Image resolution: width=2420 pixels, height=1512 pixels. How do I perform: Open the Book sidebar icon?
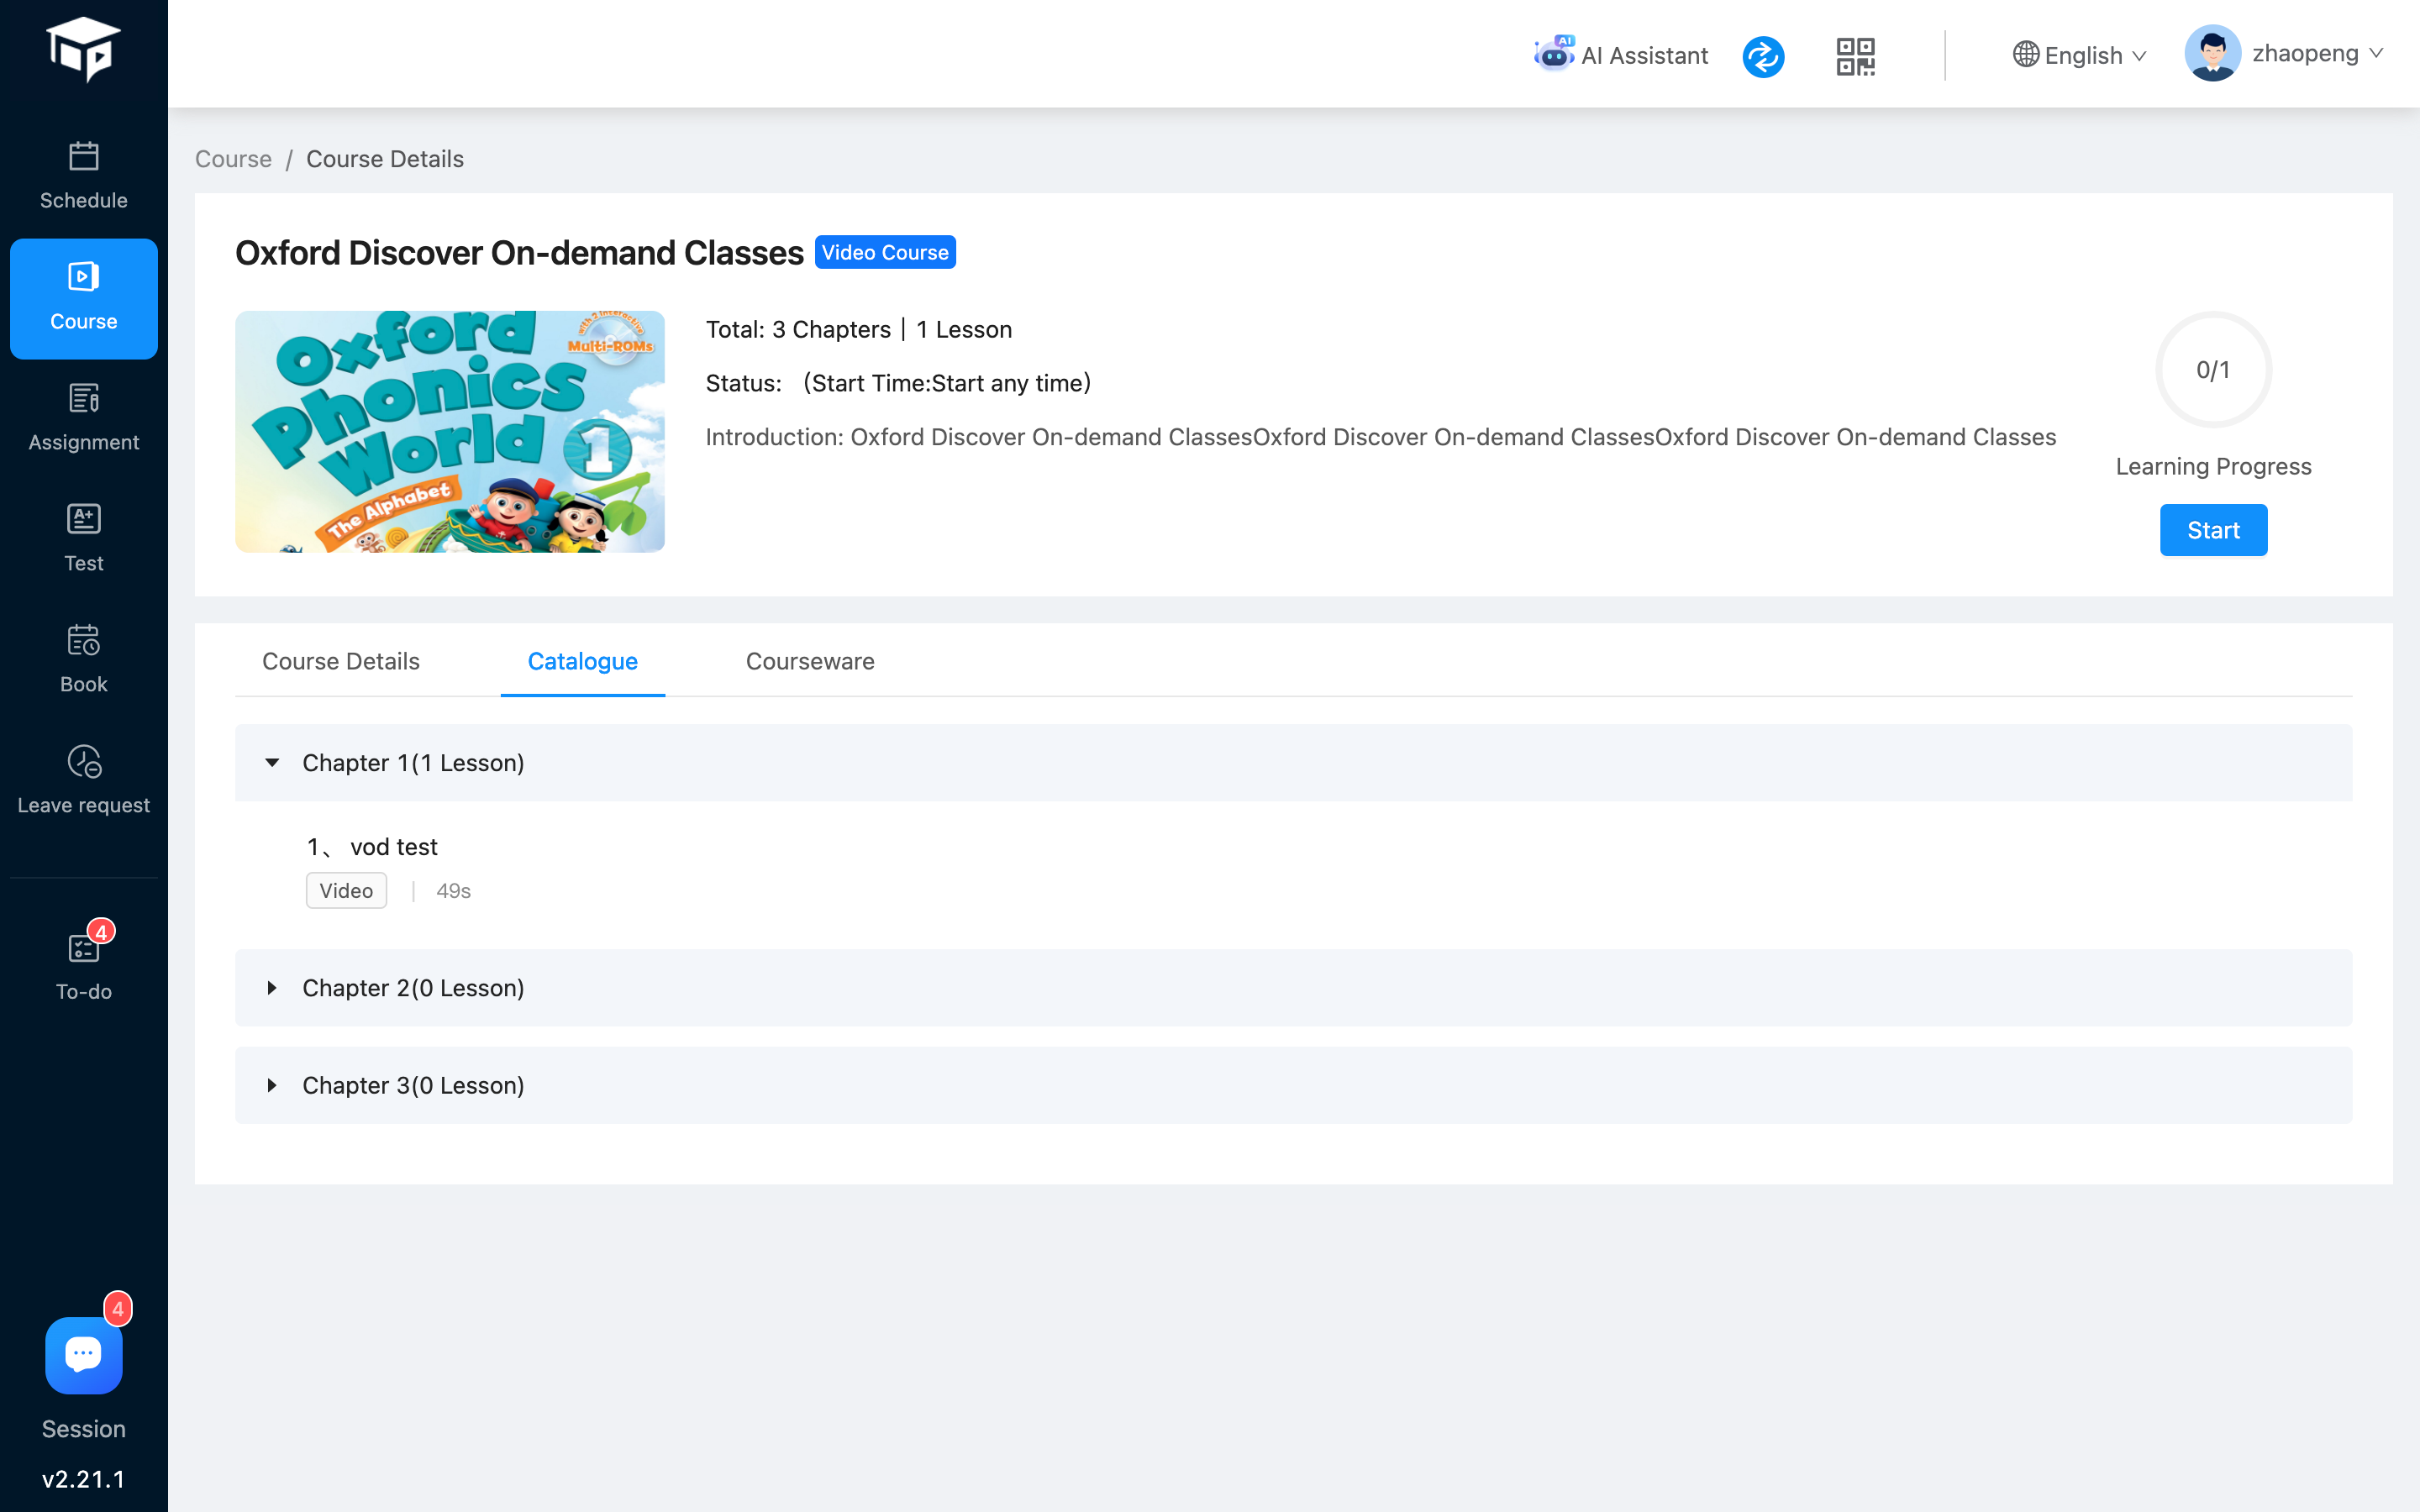[83, 641]
